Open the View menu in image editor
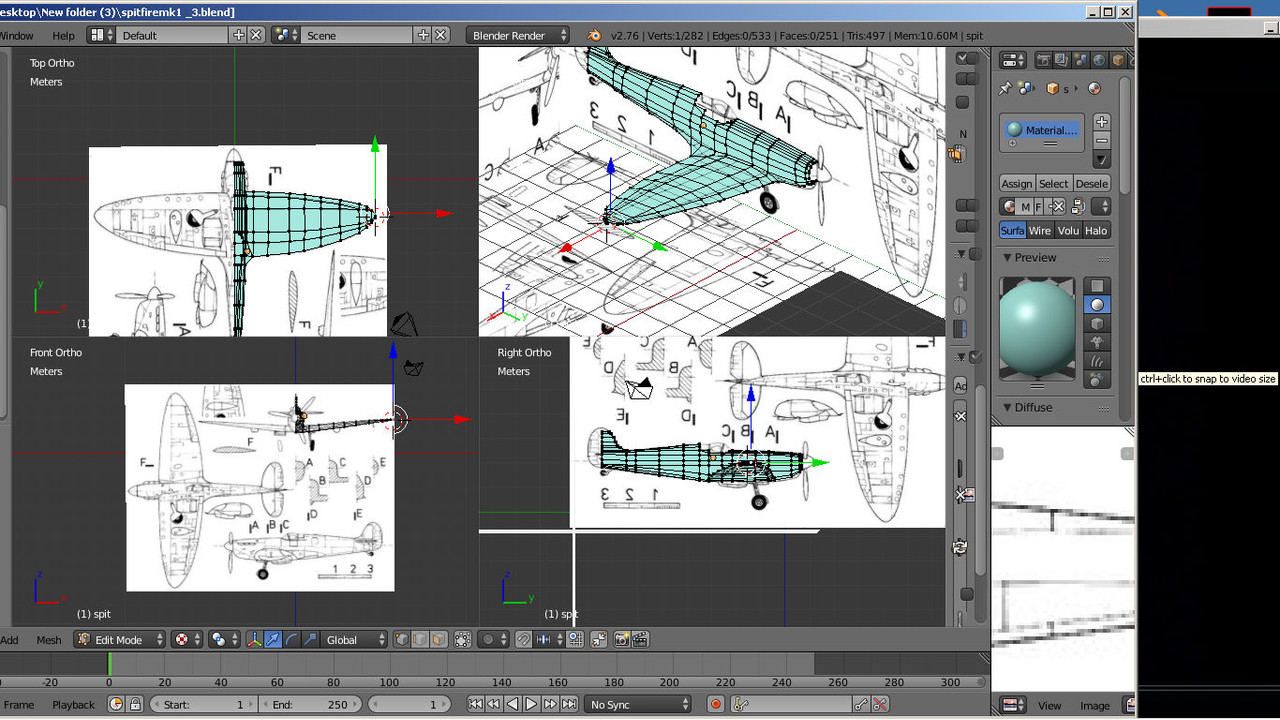1280x720 pixels. click(x=1049, y=705)
